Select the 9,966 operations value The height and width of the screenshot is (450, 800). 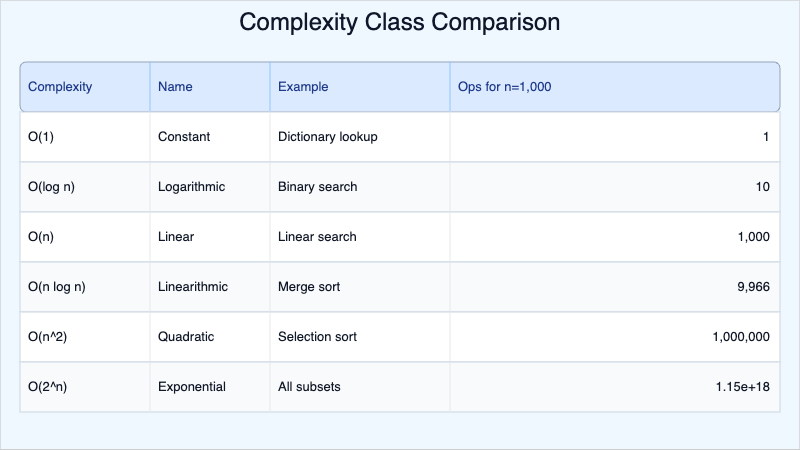tap(752, 287)
